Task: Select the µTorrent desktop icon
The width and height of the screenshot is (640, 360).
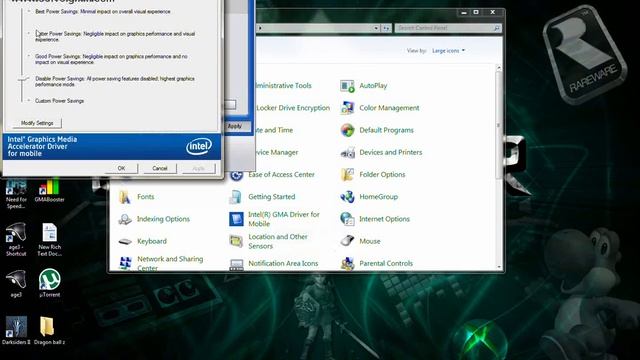Action: click(x=49, y=283)
